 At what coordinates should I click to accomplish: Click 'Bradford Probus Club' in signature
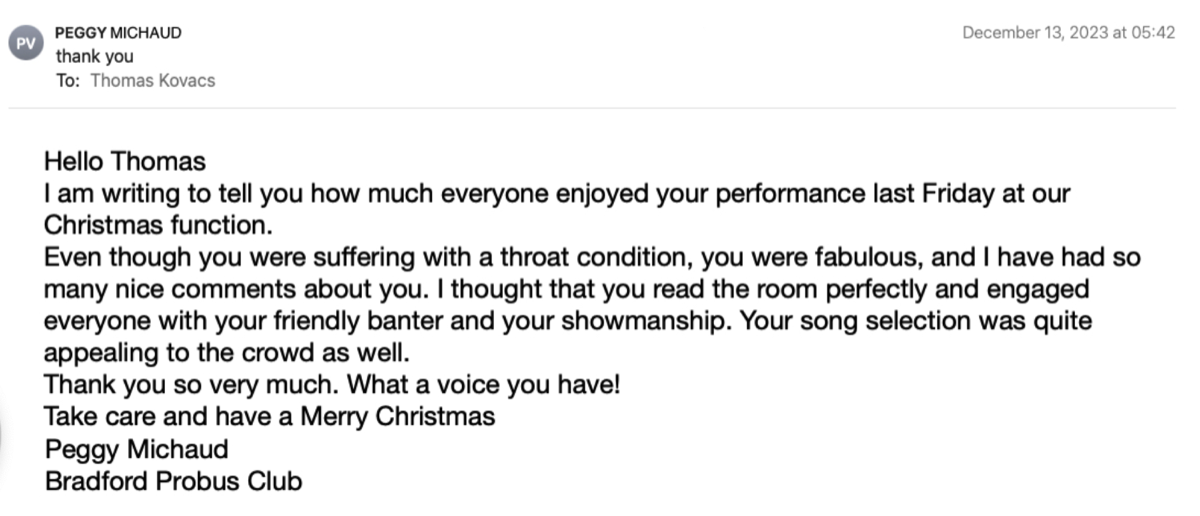click(x=173, y=481)
